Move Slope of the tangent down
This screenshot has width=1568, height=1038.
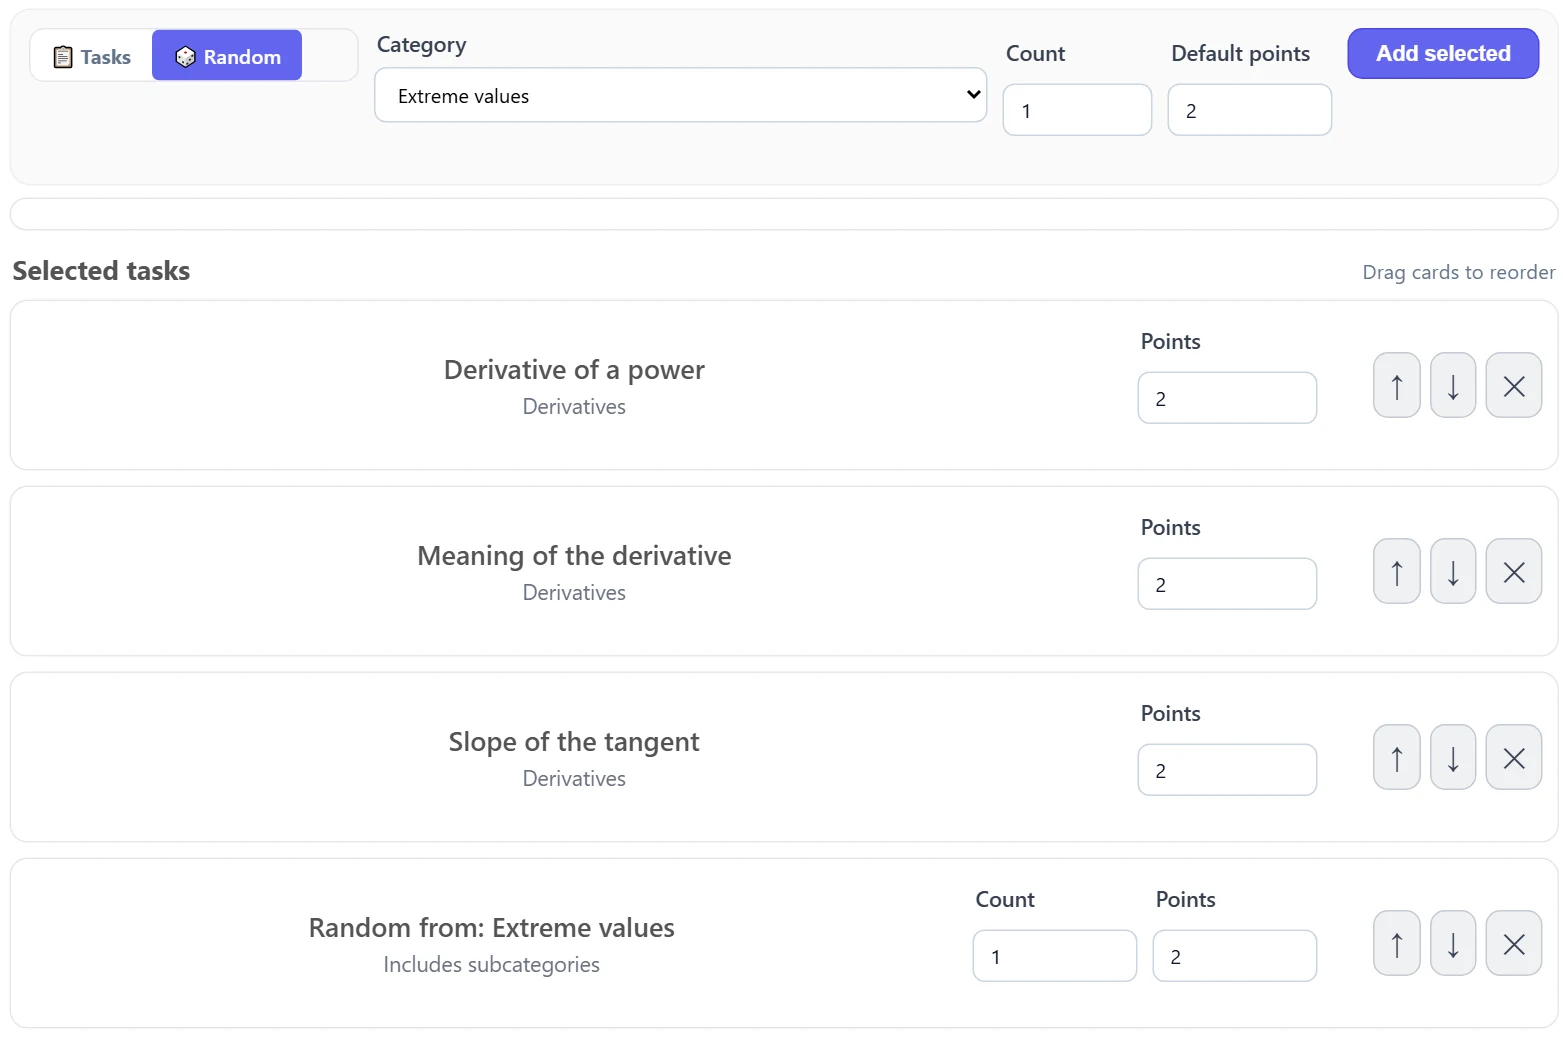pos(1453,757)
